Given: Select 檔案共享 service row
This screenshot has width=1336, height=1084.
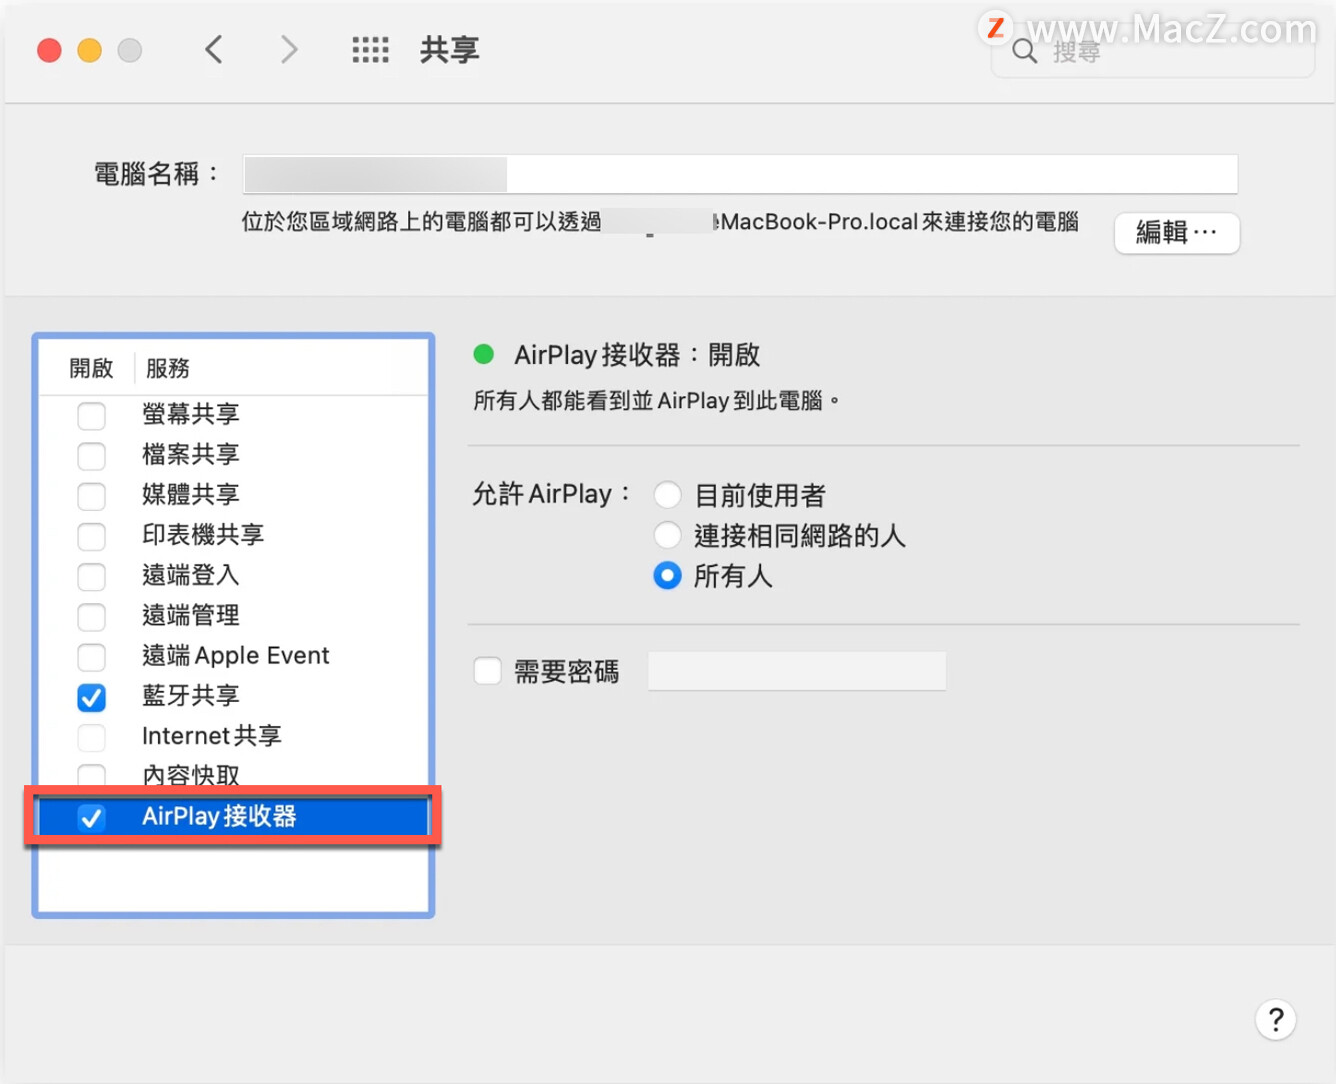Looking at the screenshot, I should 234,454.
